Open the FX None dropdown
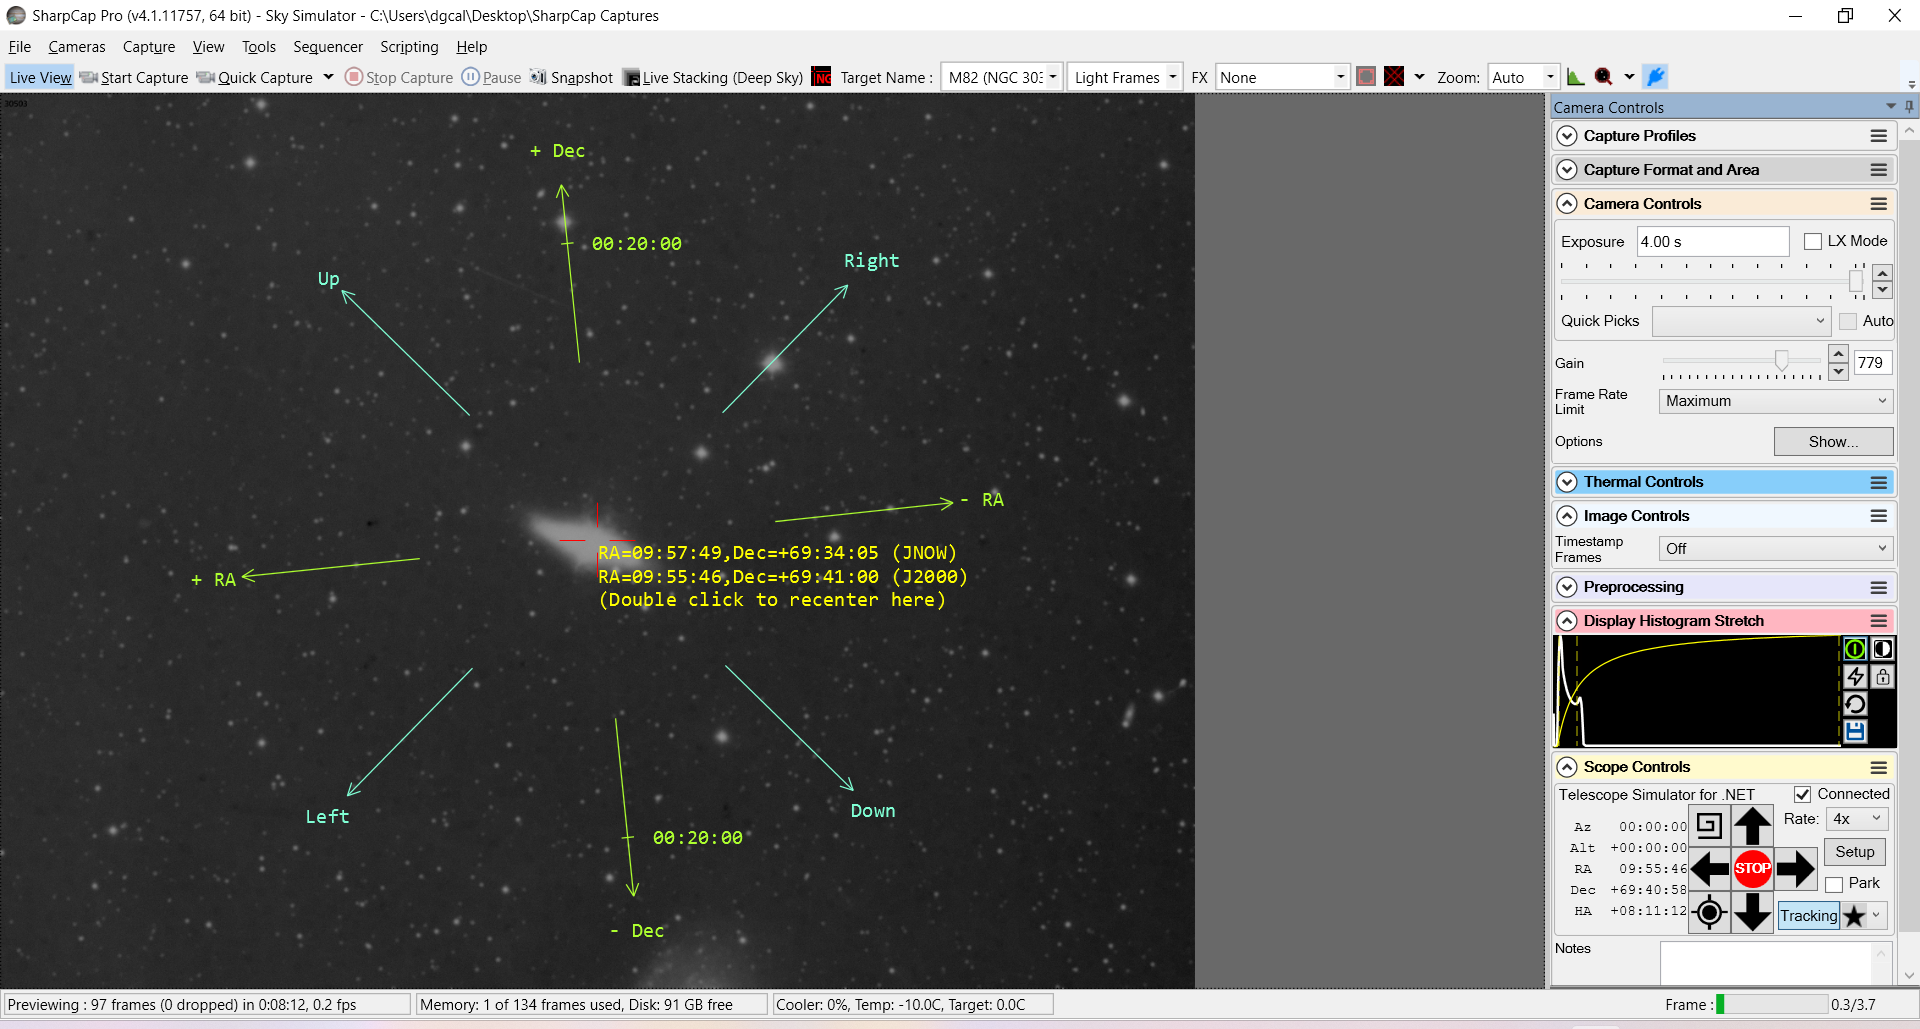Viewport: 1920px width, 1029px height. point(1283,77)
